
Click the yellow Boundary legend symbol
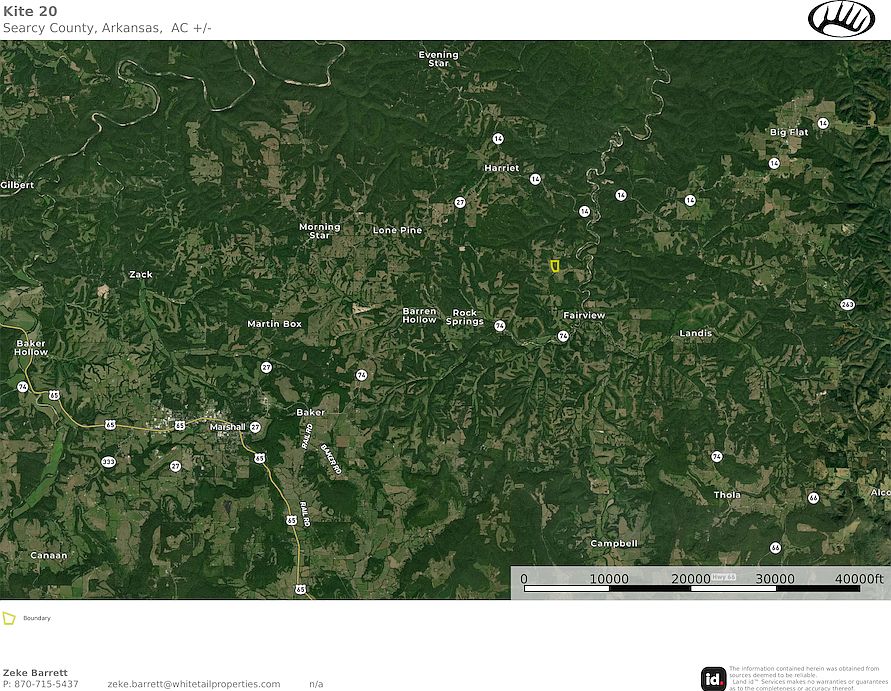pyautogui.click(x=9, y=618)
